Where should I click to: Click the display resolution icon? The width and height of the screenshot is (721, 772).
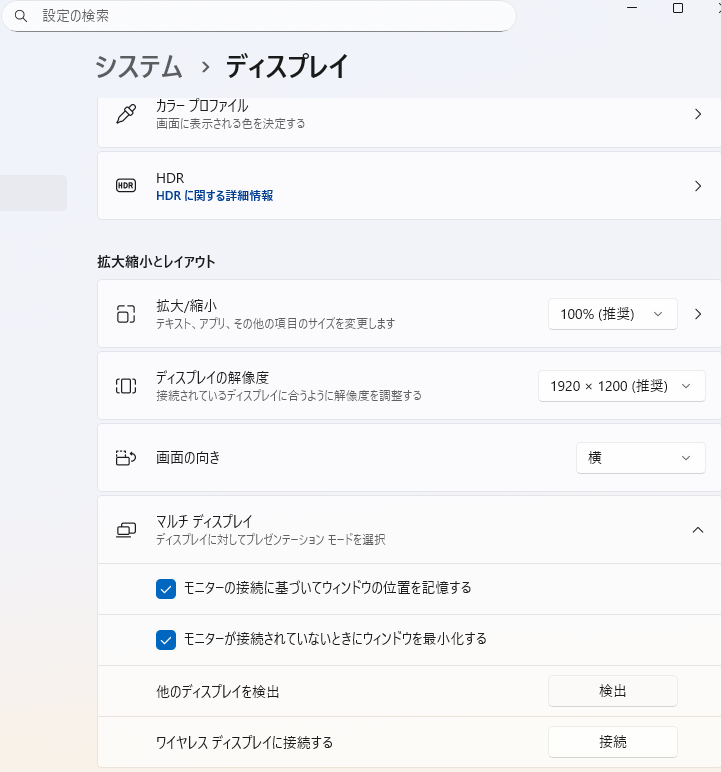tap(126, 386)
